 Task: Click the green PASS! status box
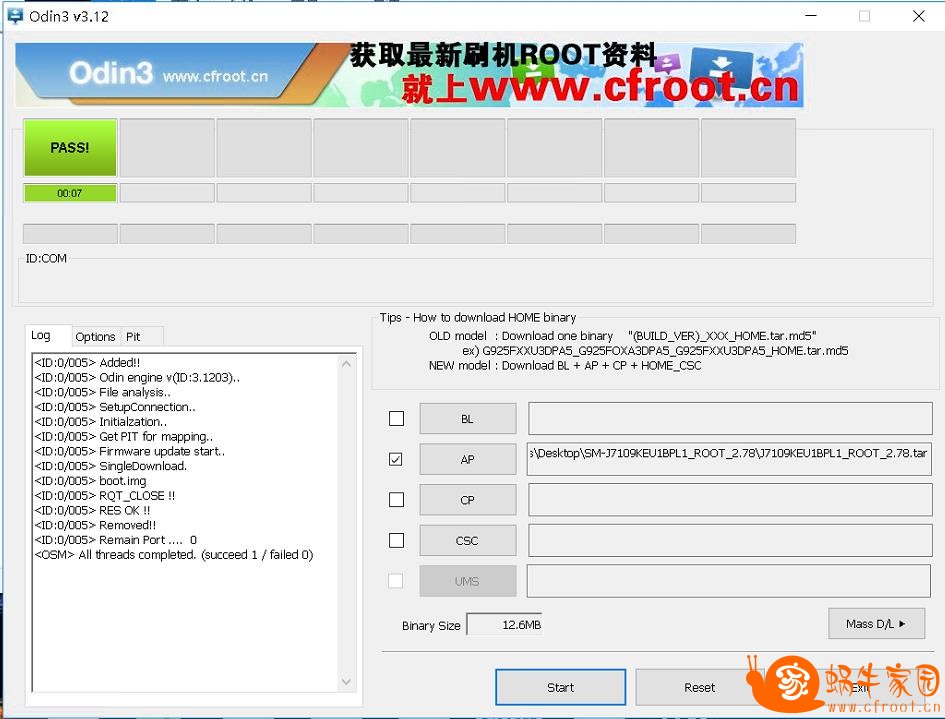[70, 148]
